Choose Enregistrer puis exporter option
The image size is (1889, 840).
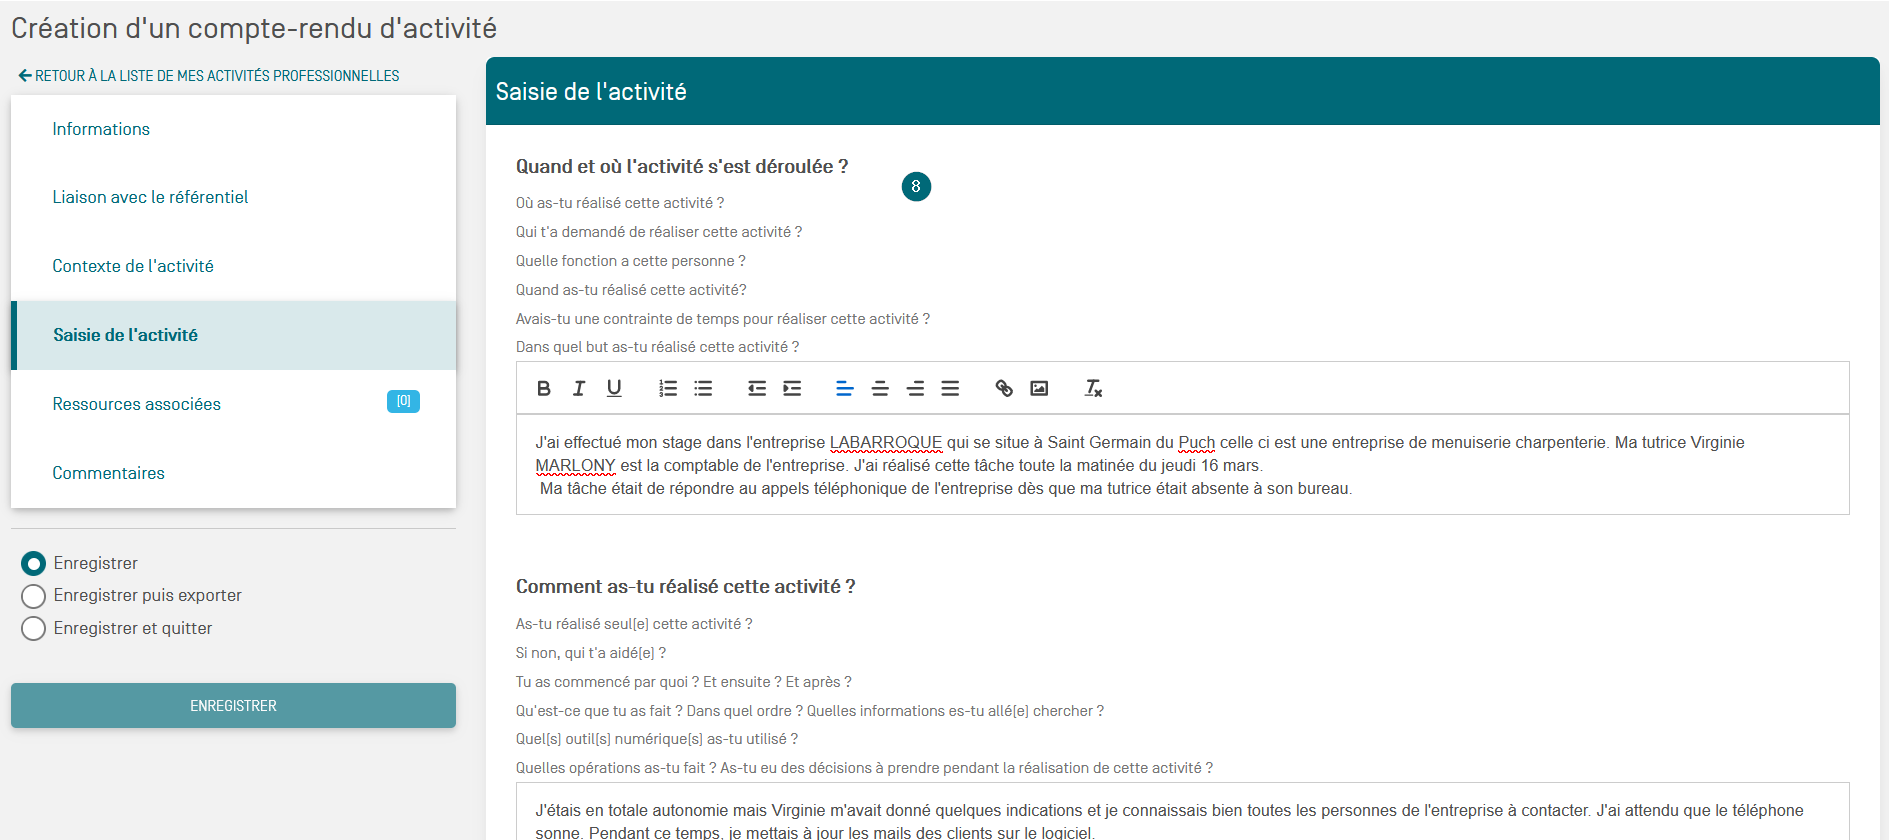[34, 596]
